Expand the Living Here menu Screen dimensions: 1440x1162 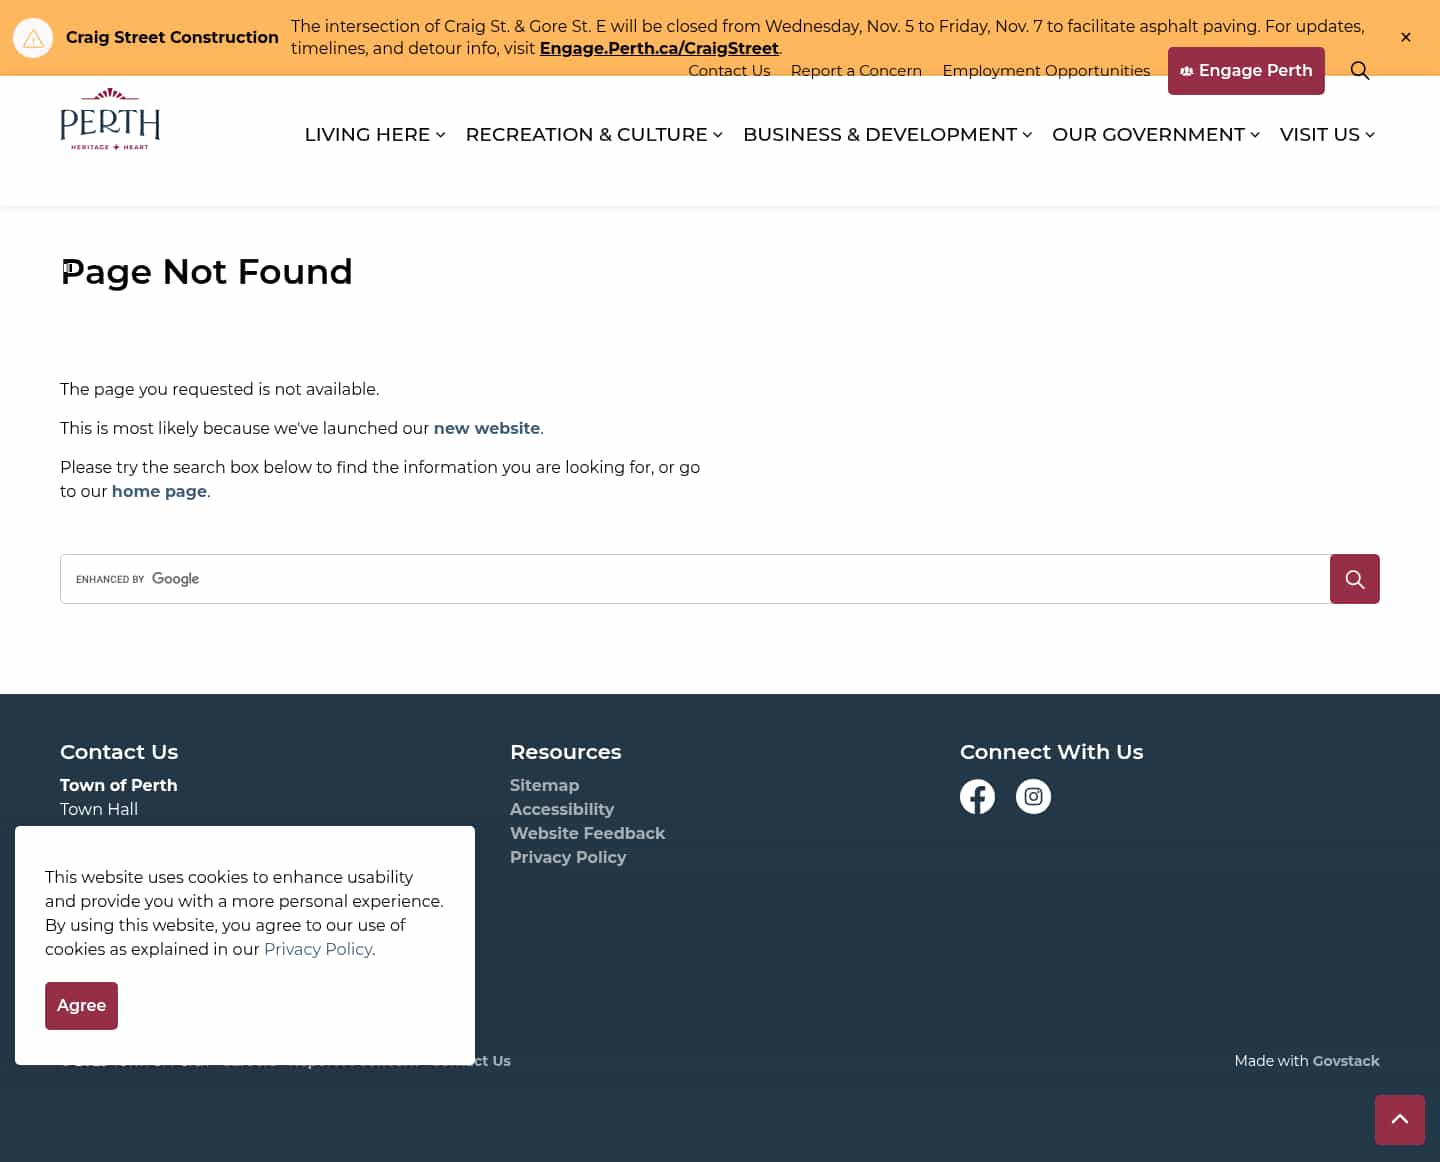[x=374, y=134]
